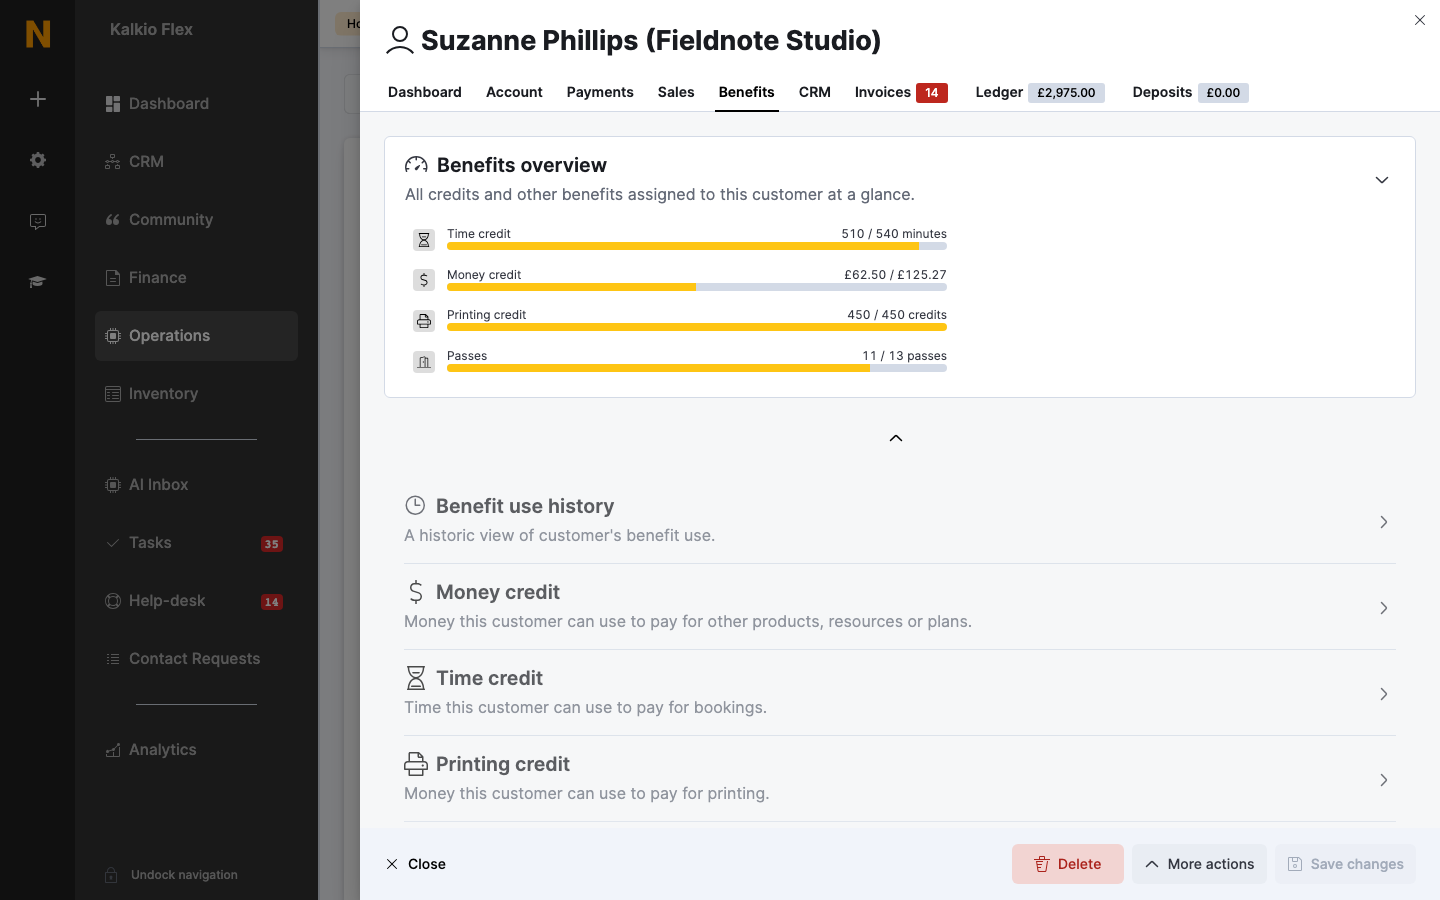Open the chat feedback icon in left rail
The image size is (1440, 900).
click(38, 222)
